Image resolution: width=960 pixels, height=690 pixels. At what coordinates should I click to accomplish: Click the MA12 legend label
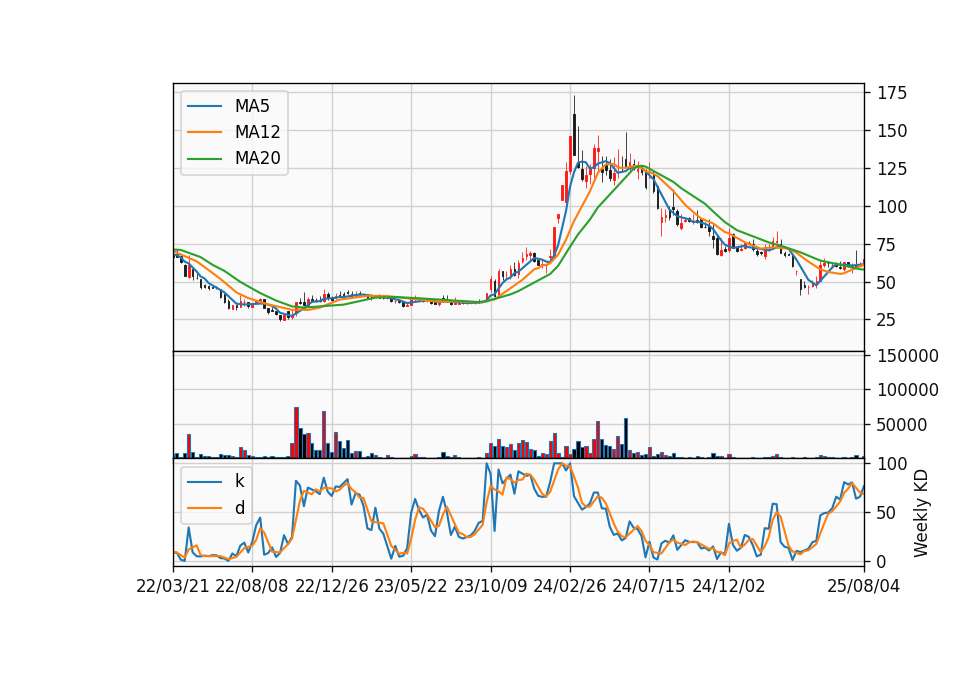click(257, 132)
